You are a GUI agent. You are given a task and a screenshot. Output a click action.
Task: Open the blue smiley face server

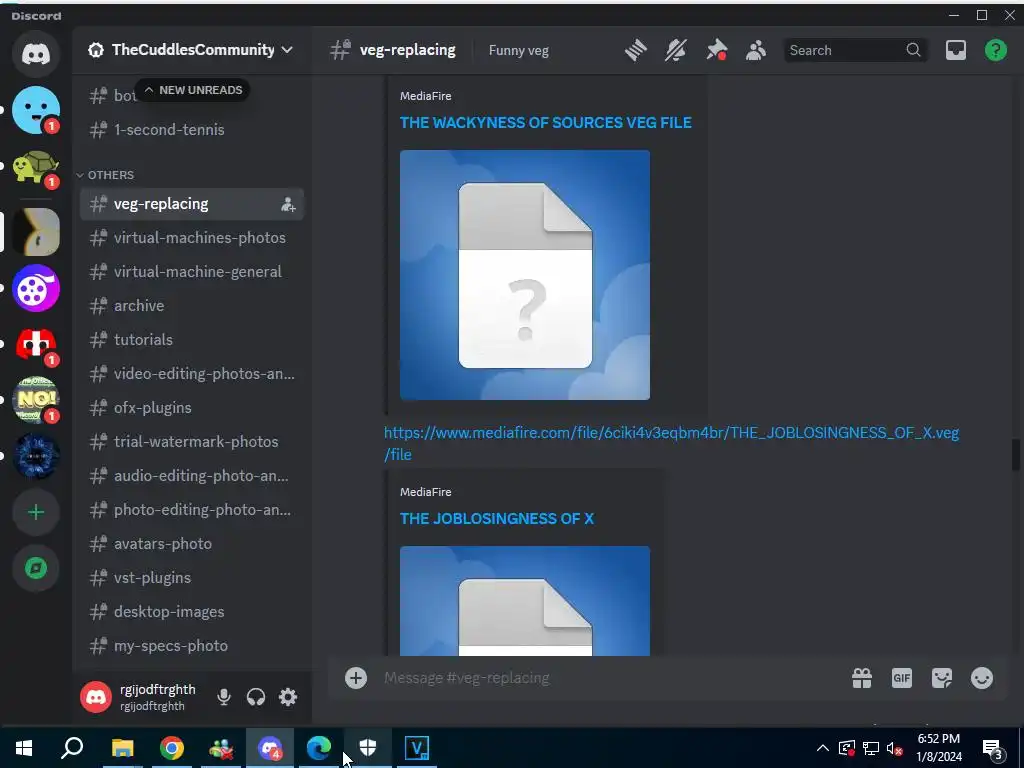click(36, 110)
